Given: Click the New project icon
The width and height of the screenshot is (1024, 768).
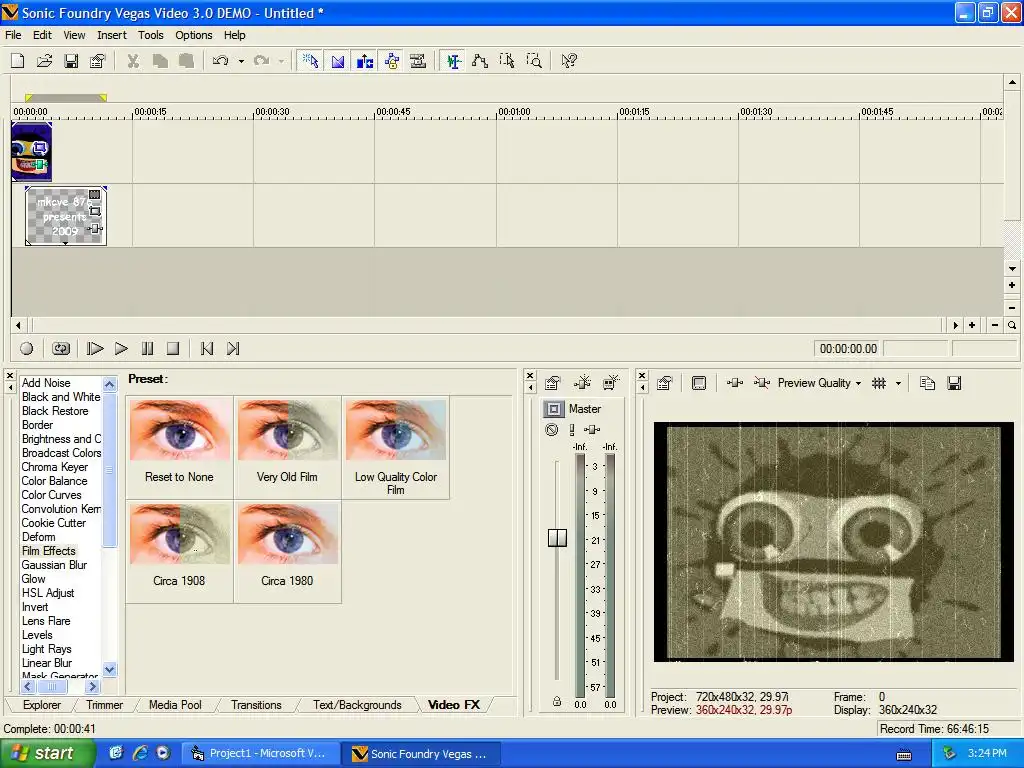Looking at the screenshot, I should pos(18,61).
